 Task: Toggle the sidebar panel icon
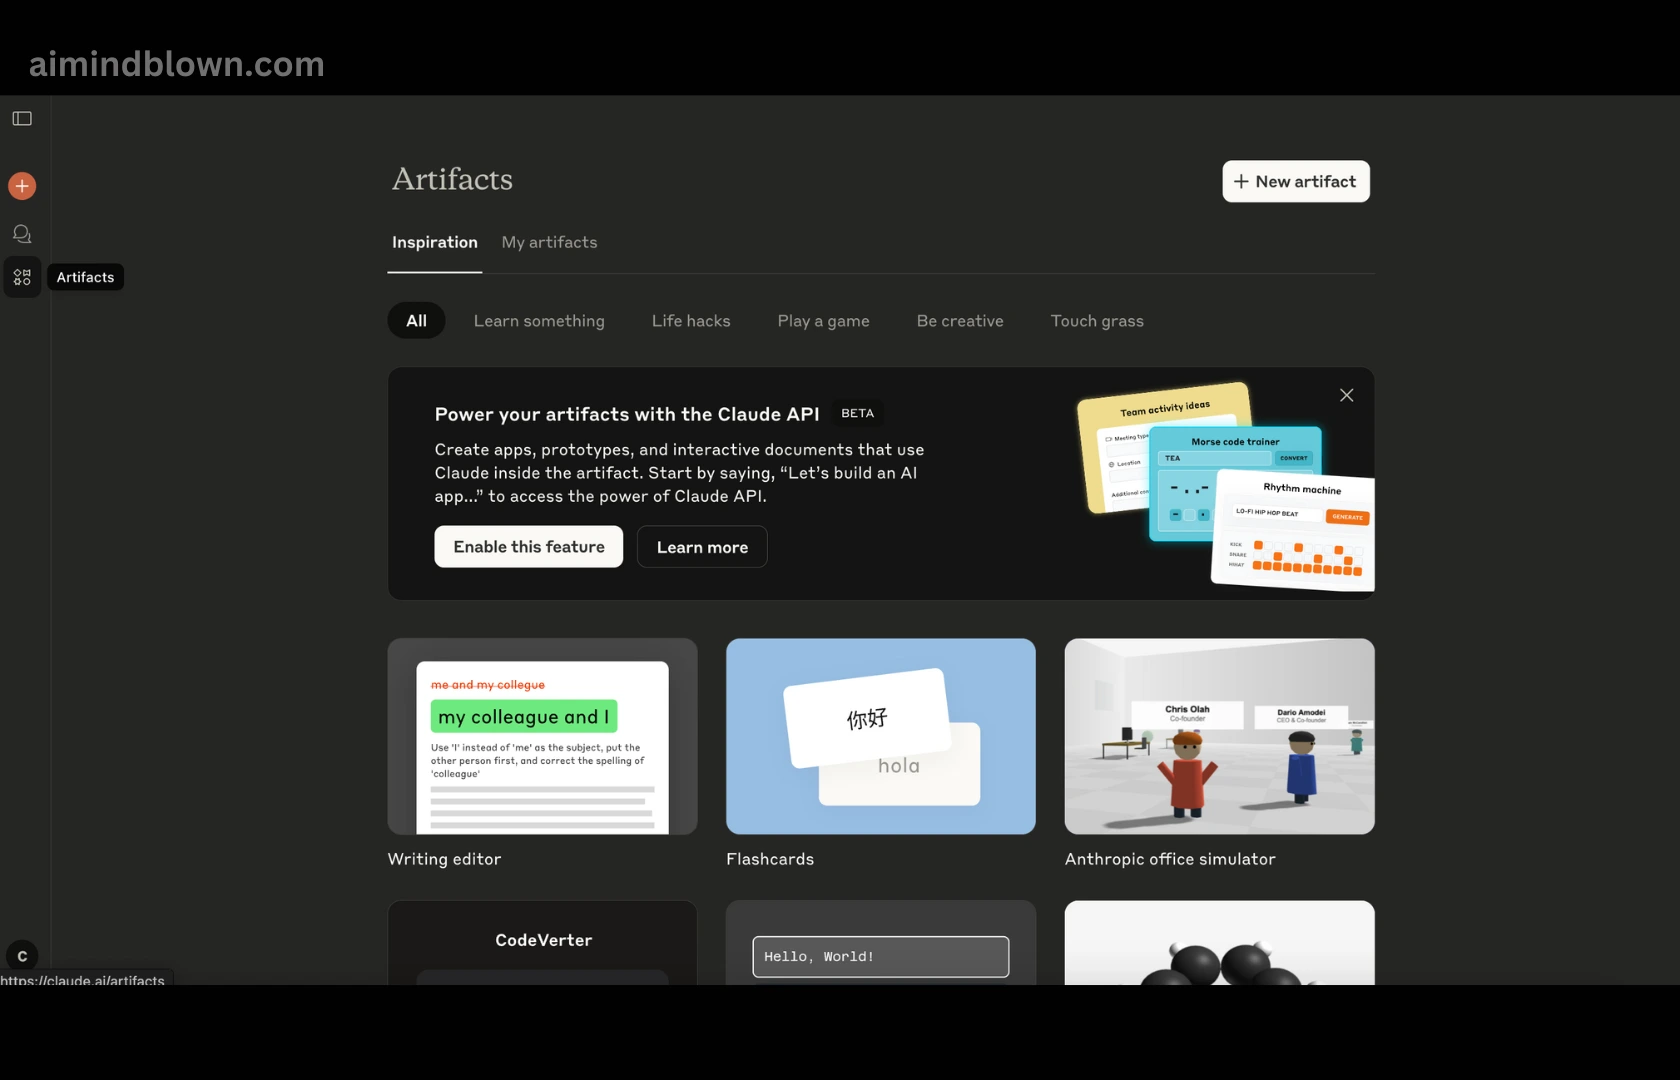click(22, 119)
